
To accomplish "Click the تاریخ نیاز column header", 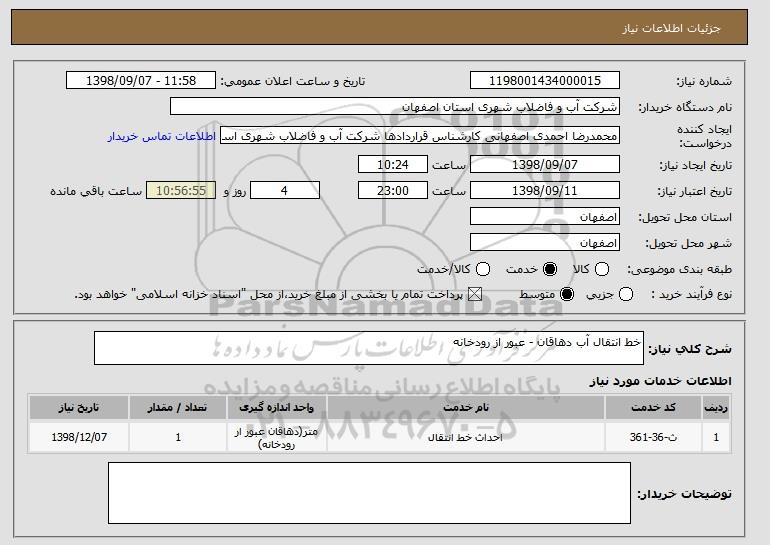I will point(79,408).
